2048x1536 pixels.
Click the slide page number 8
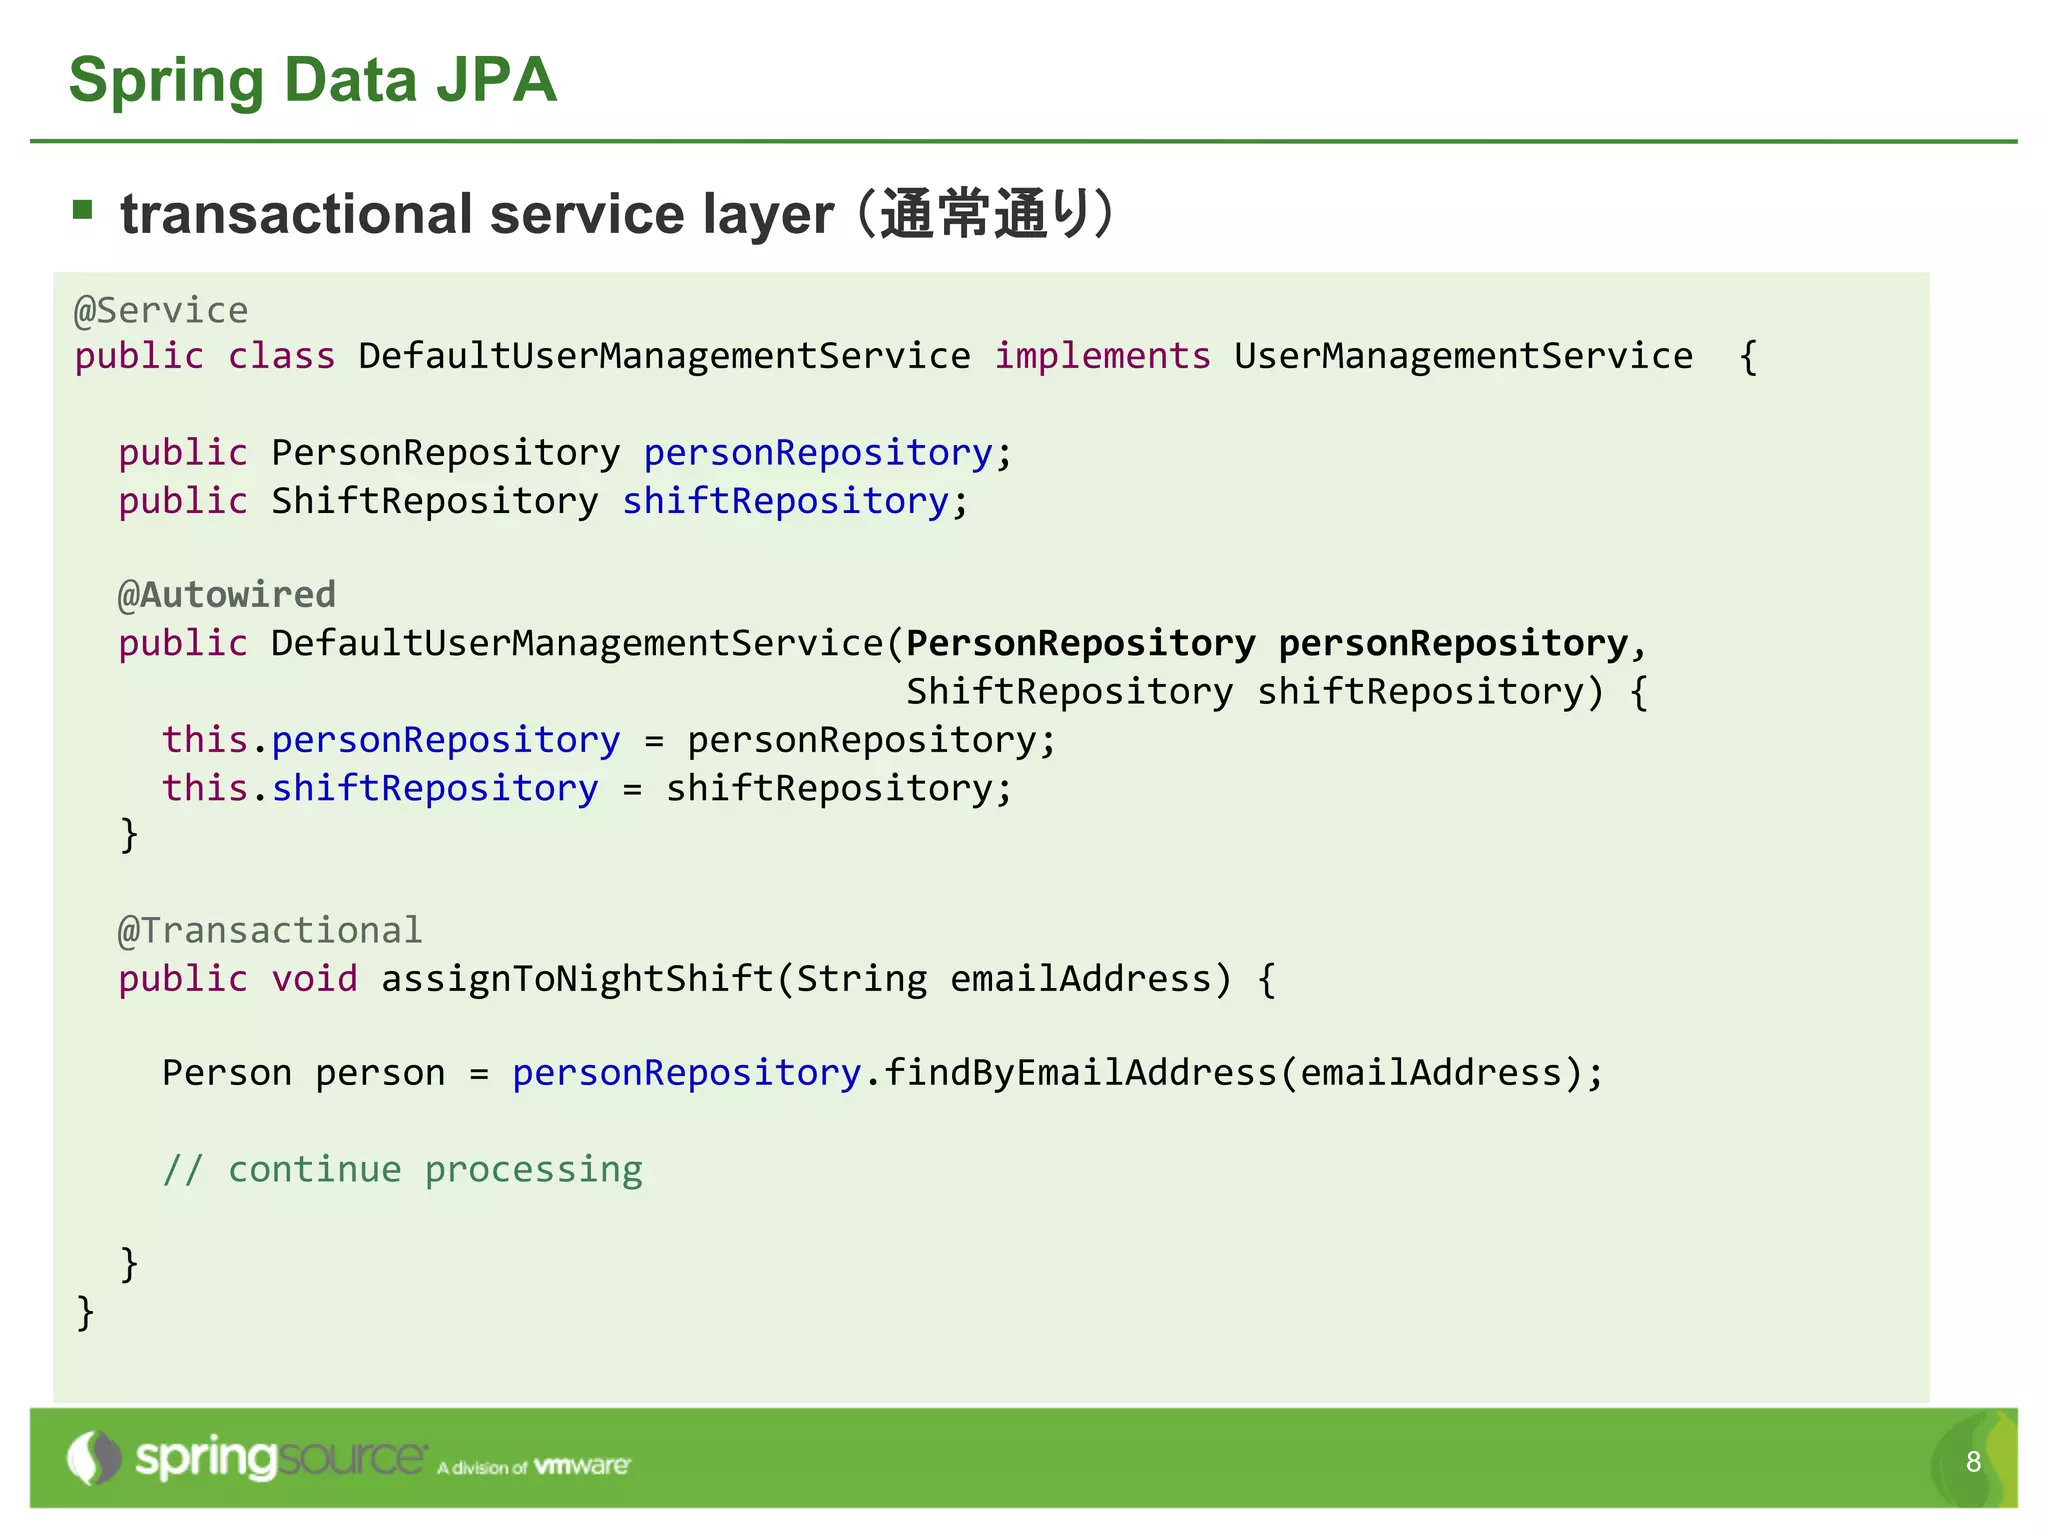pyautogui.click(x=1973, y=1462)
